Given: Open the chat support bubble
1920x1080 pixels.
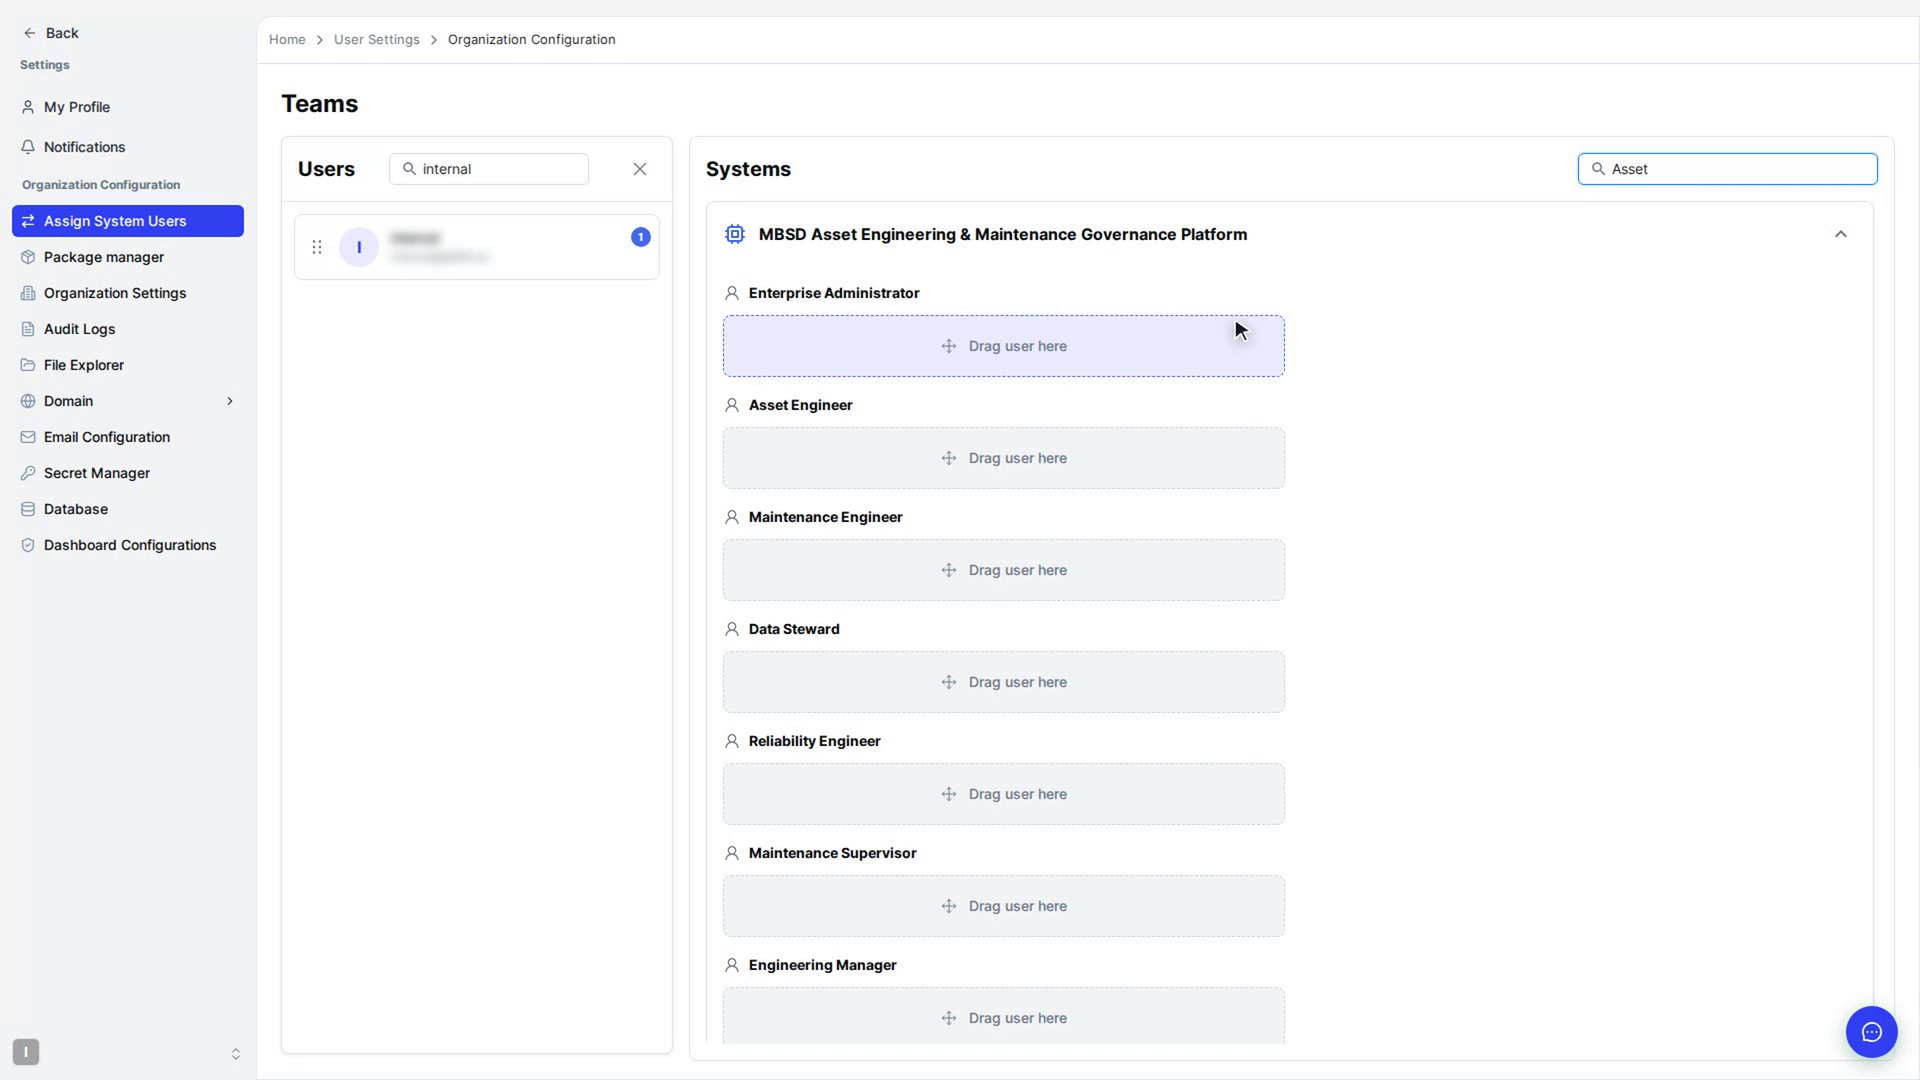Looking at the screenshot, I should click(1872, 1032).
